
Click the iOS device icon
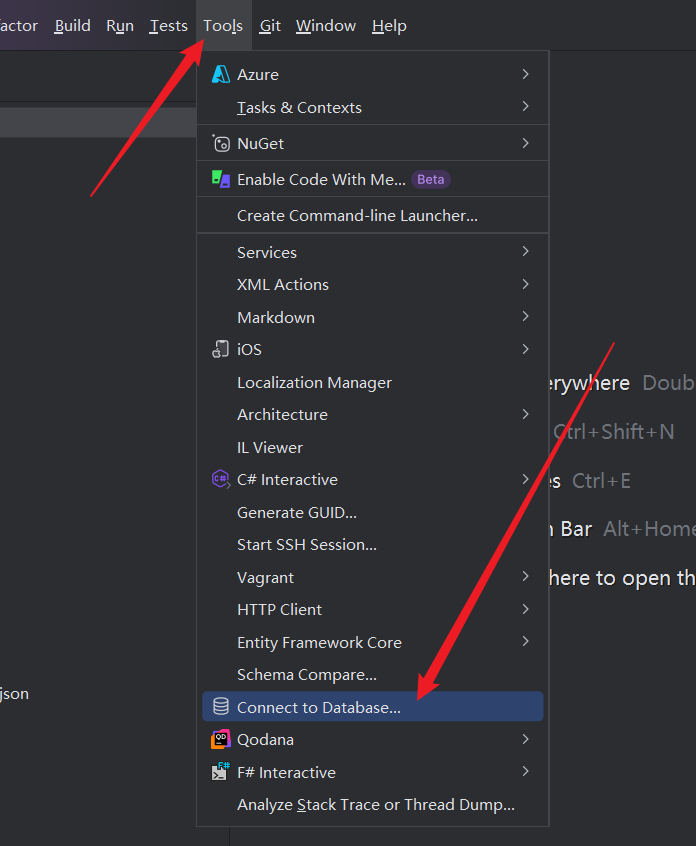pos(221,349)
